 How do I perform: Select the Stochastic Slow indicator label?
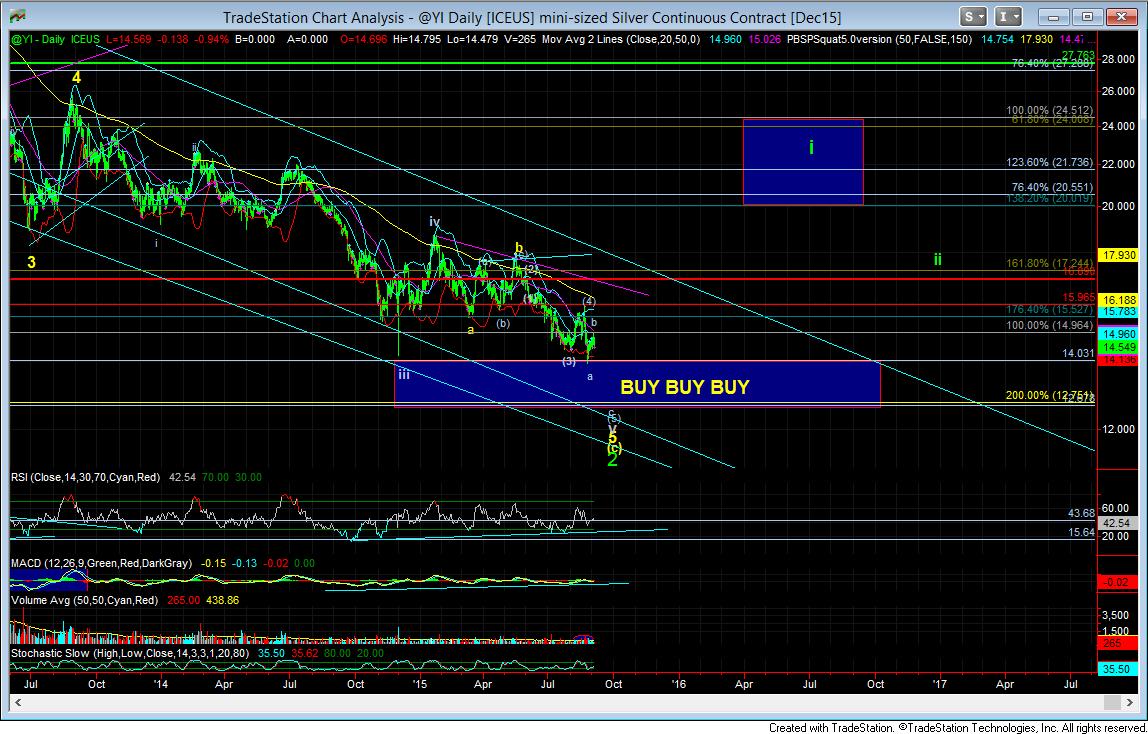point(112,652)
